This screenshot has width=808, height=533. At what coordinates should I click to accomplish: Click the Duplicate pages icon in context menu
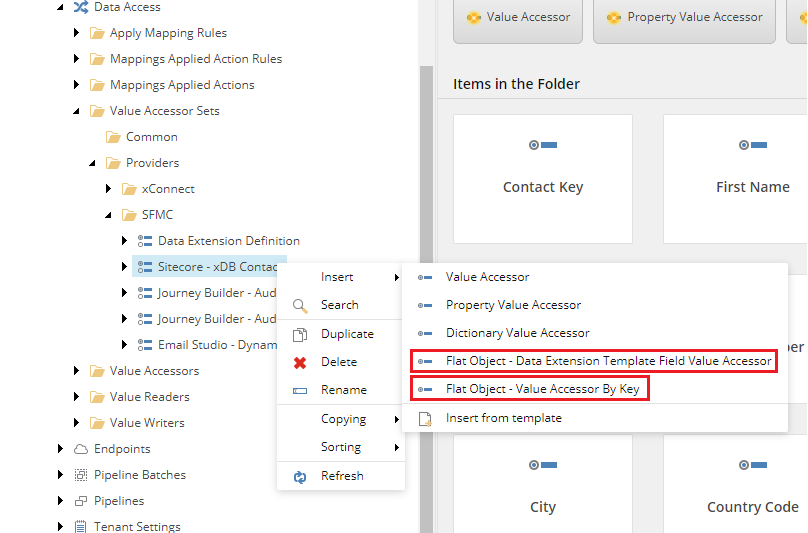coord(300,335)
